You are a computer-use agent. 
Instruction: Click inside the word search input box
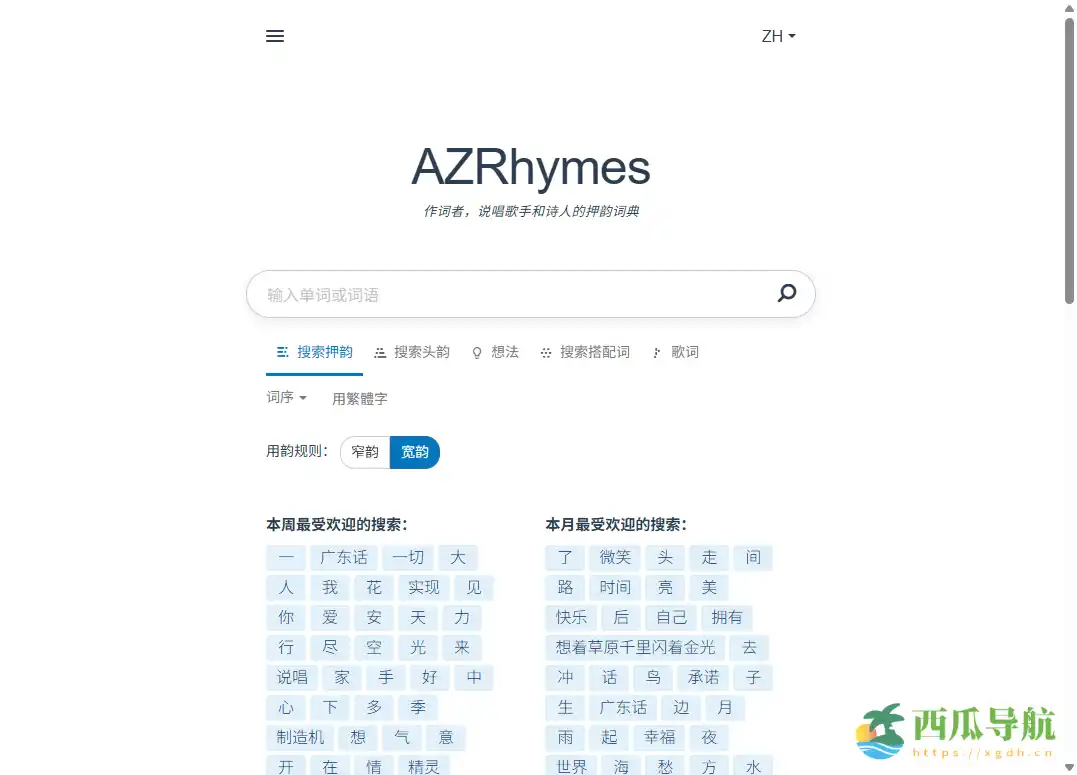[500, 293]
